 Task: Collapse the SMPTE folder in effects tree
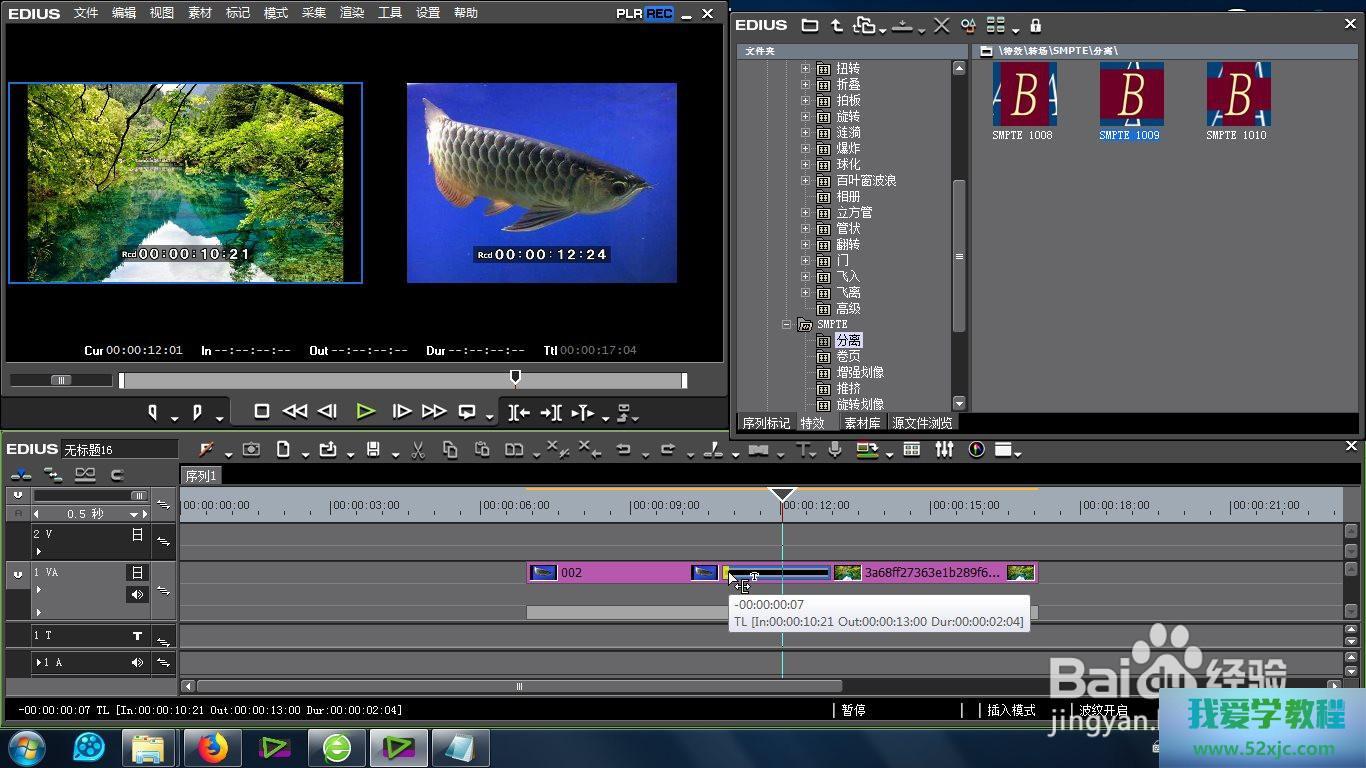(787, 324)
